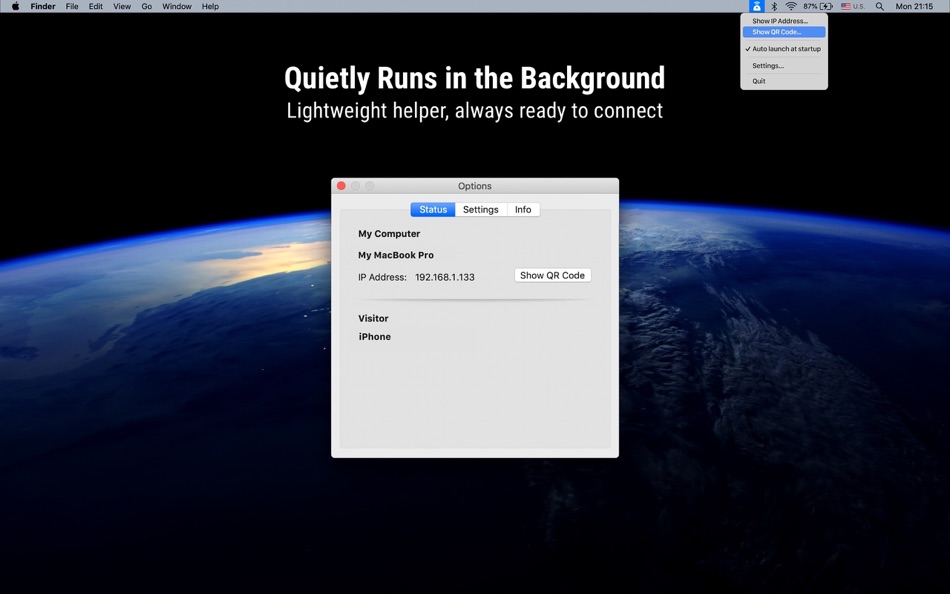The width and height of the screenshot is (950, 594).
Task: Open the View menu
Action: 122,6
